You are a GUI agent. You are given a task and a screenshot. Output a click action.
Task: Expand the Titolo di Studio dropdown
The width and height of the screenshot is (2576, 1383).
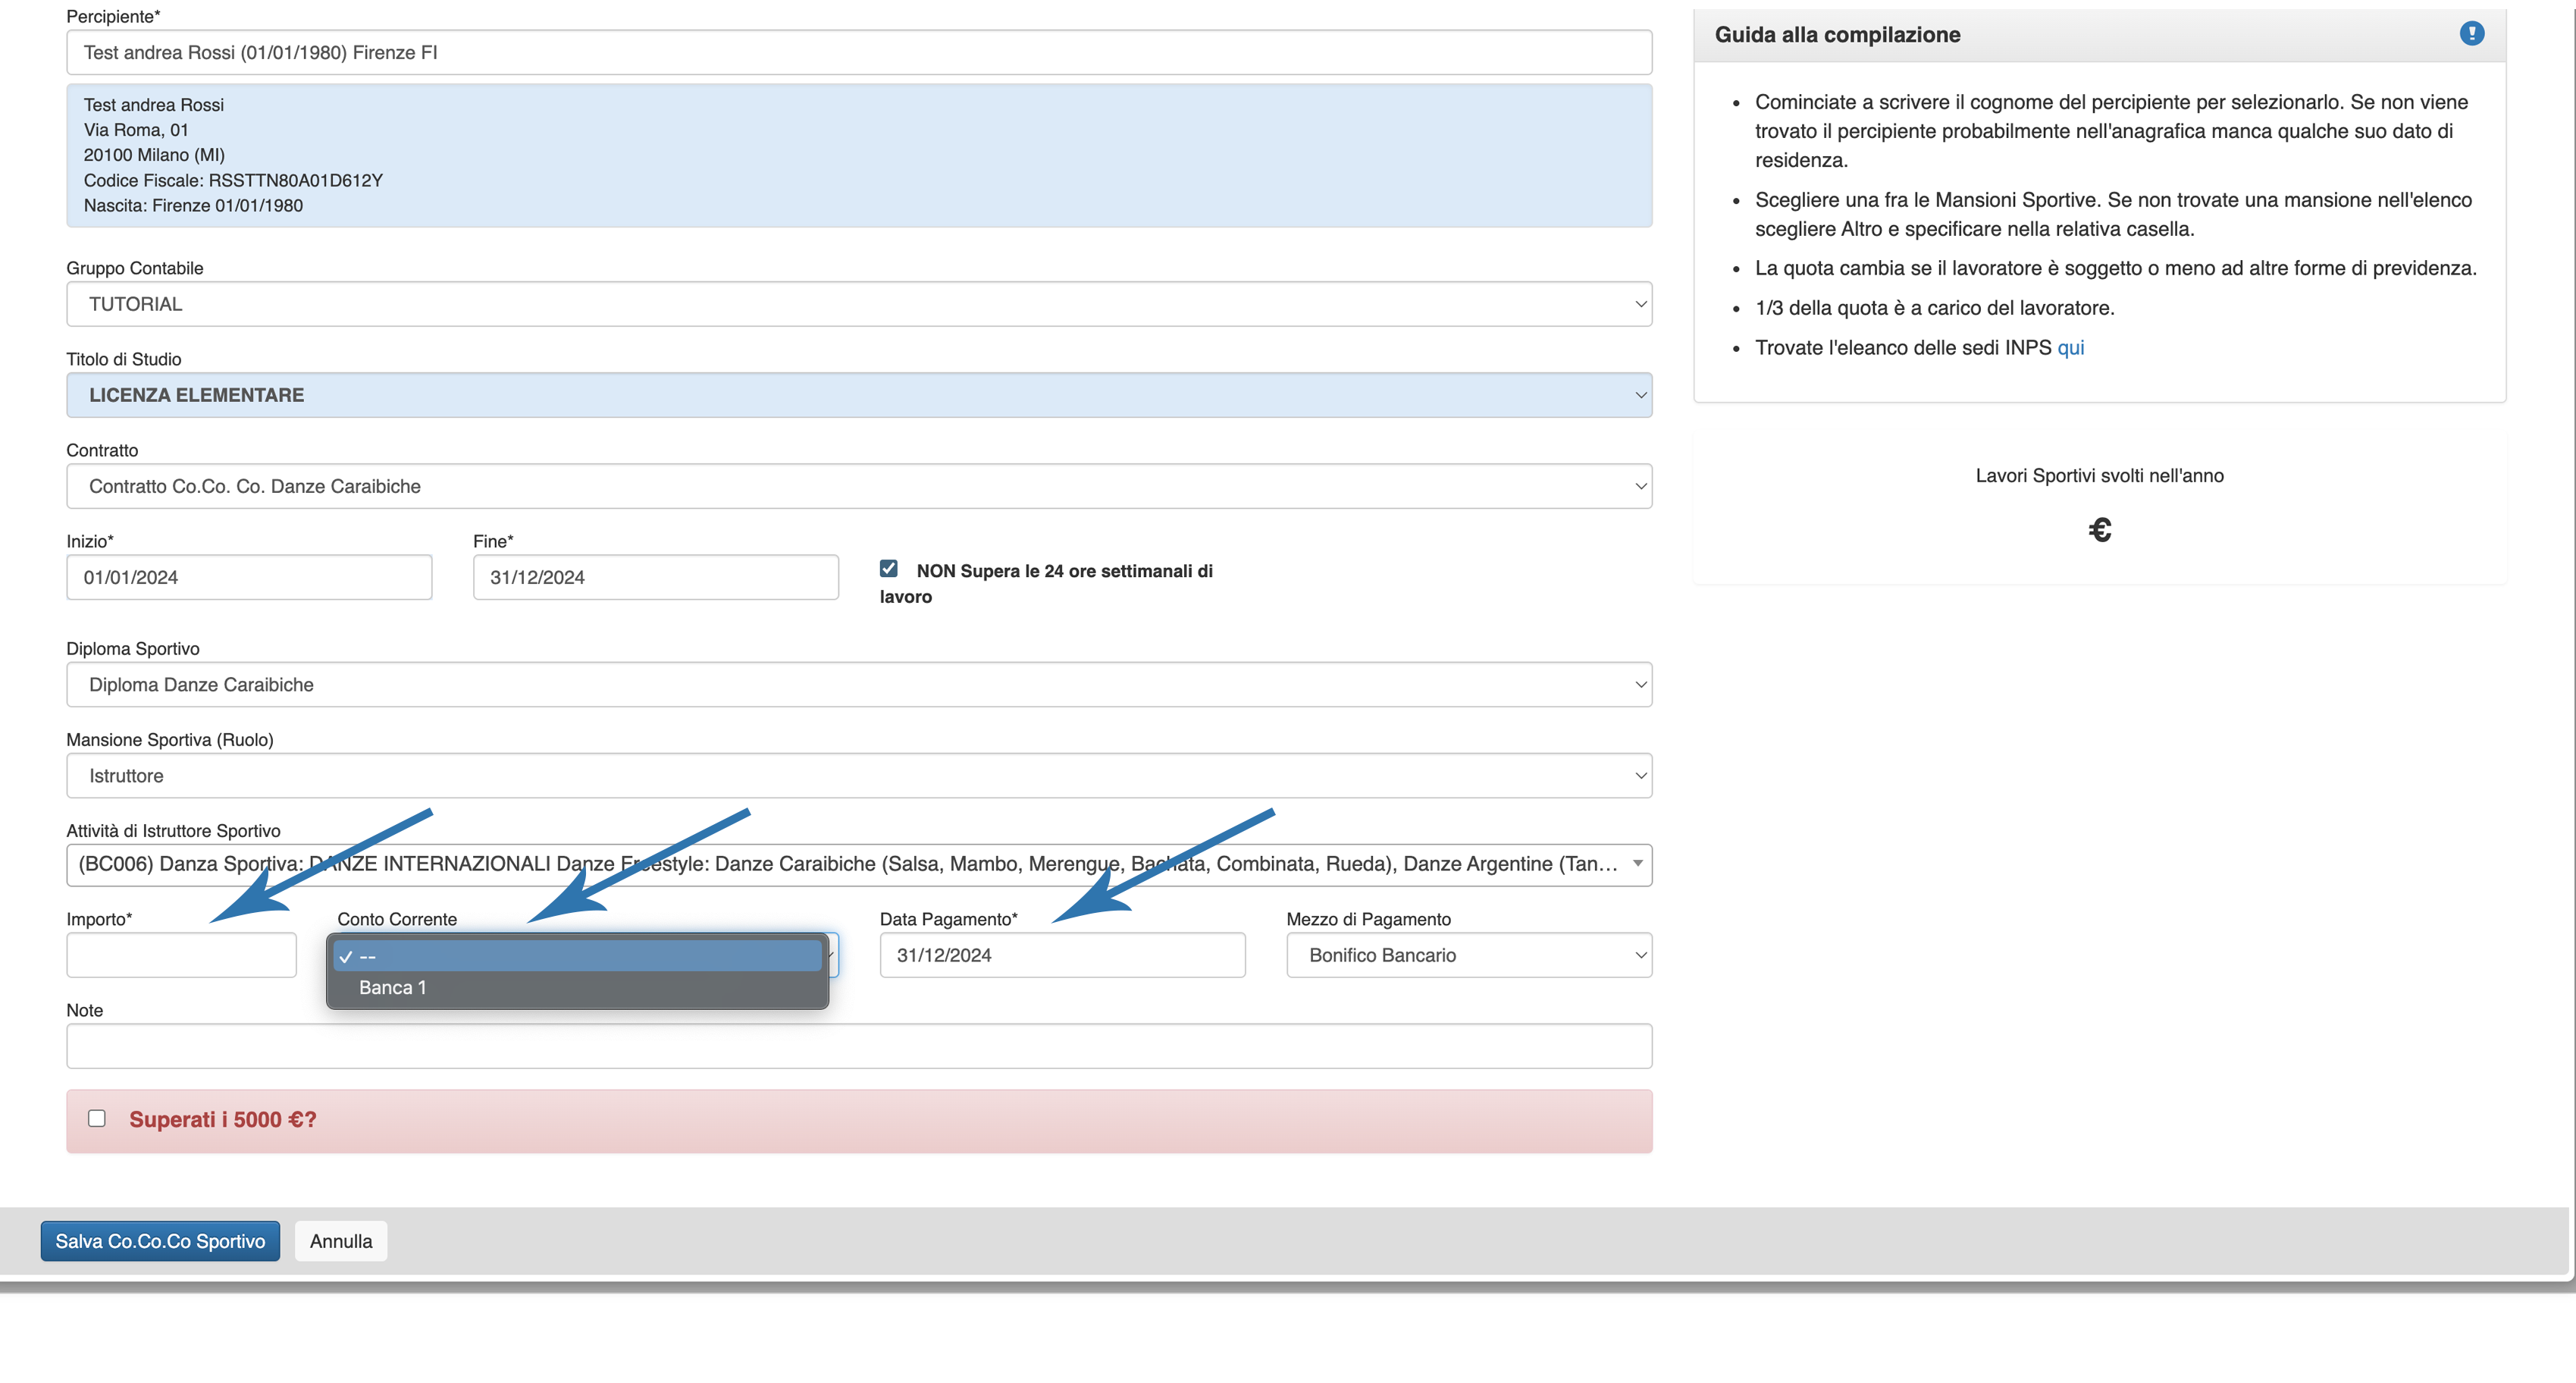[858, 395]
